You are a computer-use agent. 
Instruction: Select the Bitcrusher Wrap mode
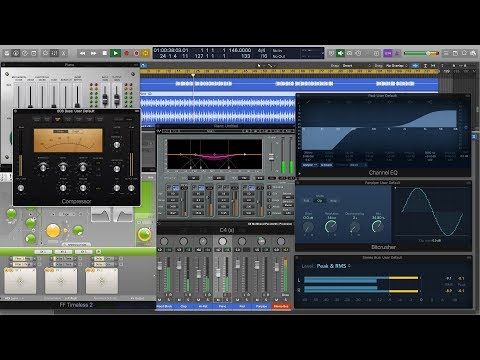[333, 201]
